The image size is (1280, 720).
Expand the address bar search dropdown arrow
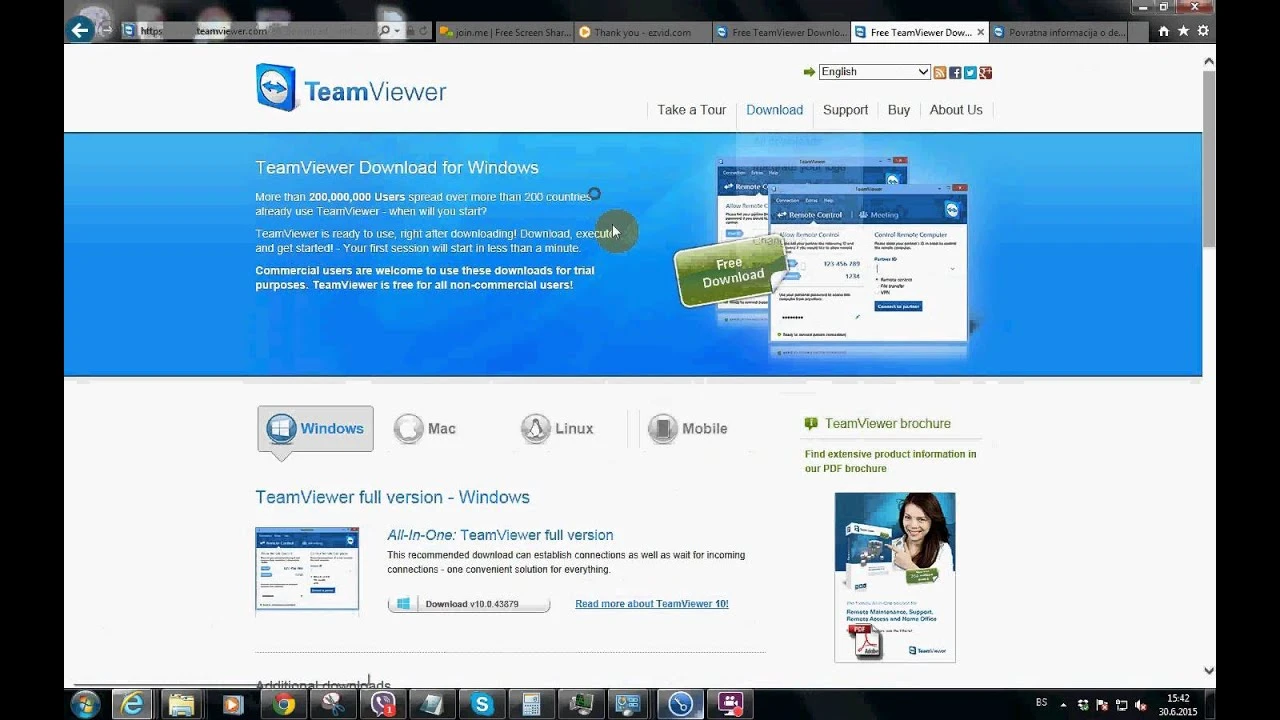(397, 31)
